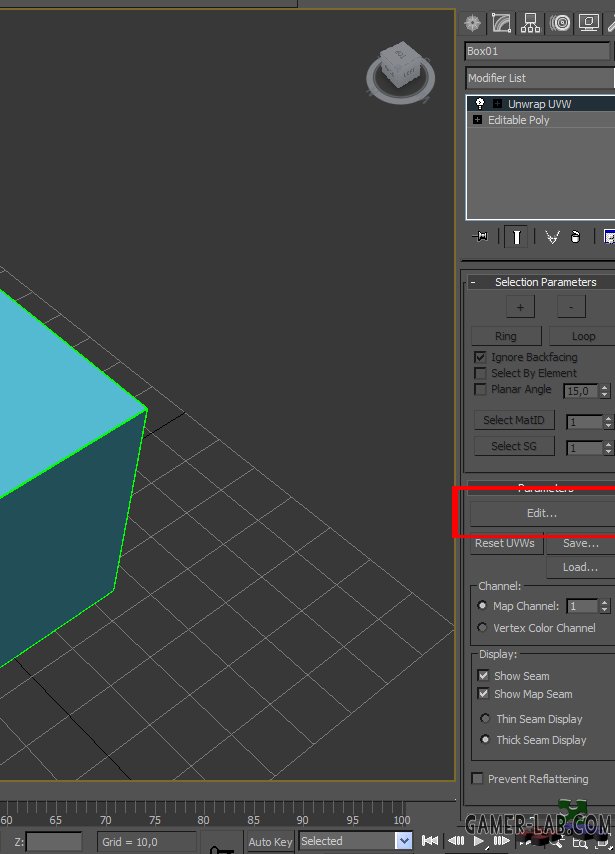Click the Make Unique icon
The height and width of the screenshot is (854, 615).
[x=551, y=237]
